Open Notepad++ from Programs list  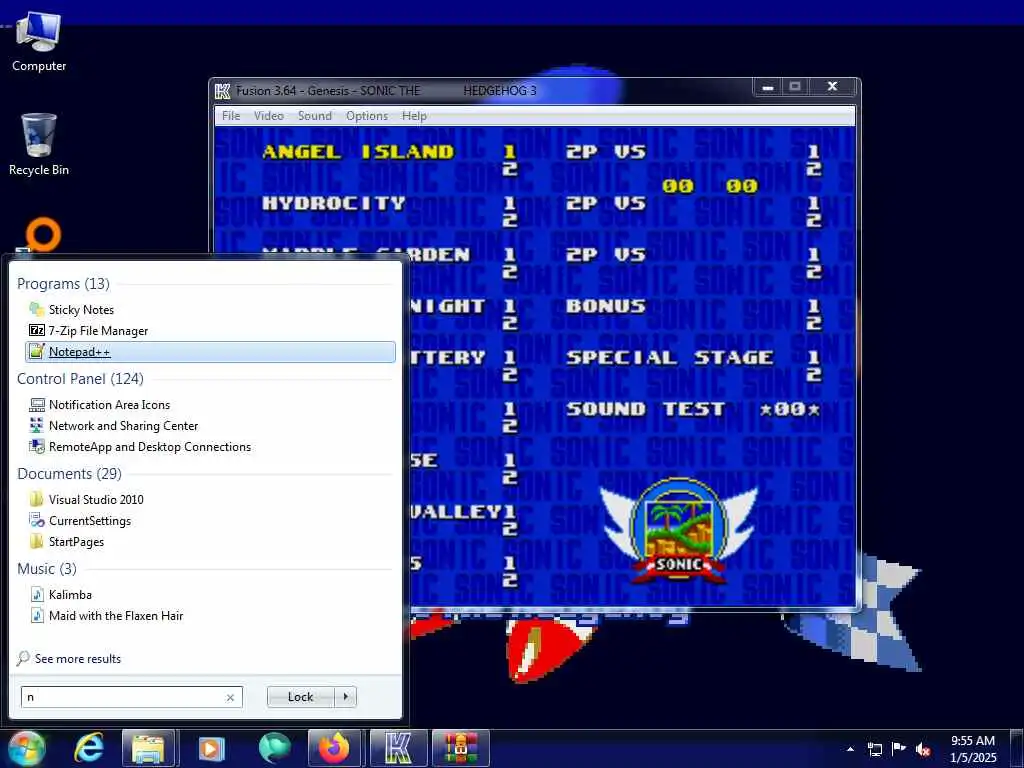click(x=210, y=351)
